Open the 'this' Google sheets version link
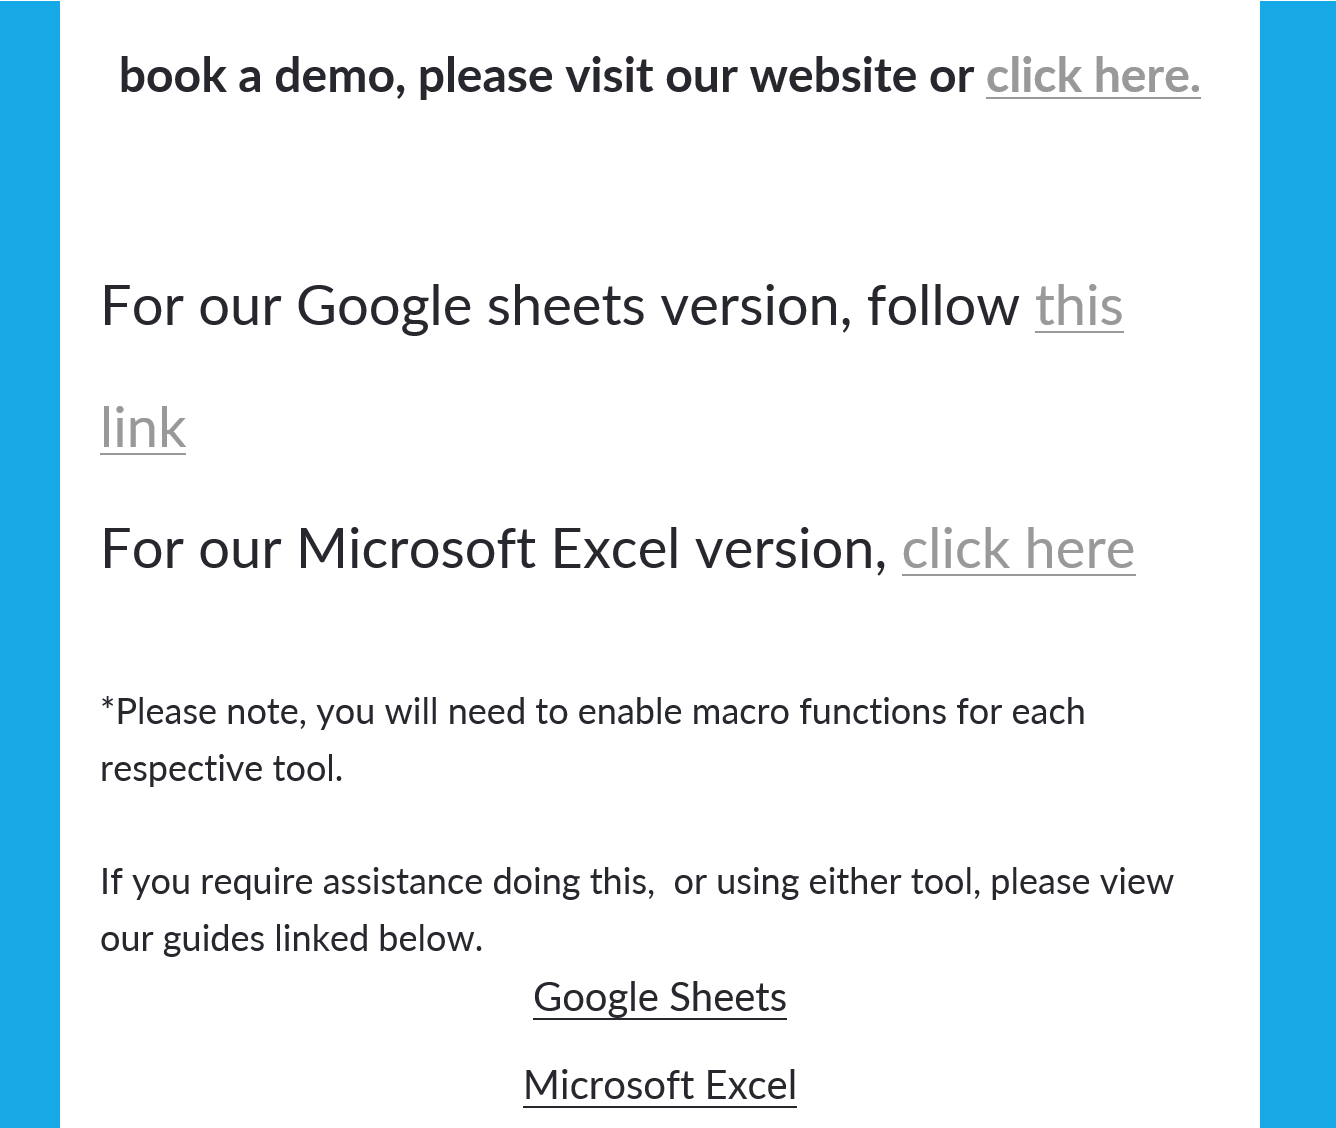1336x1128 pixels. tap(1078, 305)
